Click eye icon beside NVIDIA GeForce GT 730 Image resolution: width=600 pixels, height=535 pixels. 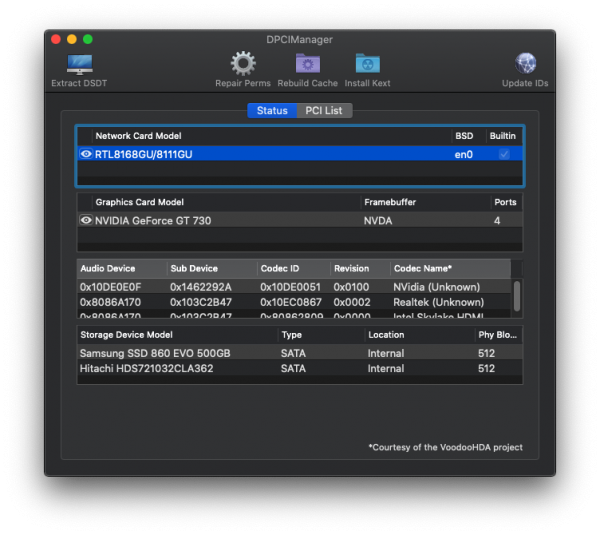point(86,220)
